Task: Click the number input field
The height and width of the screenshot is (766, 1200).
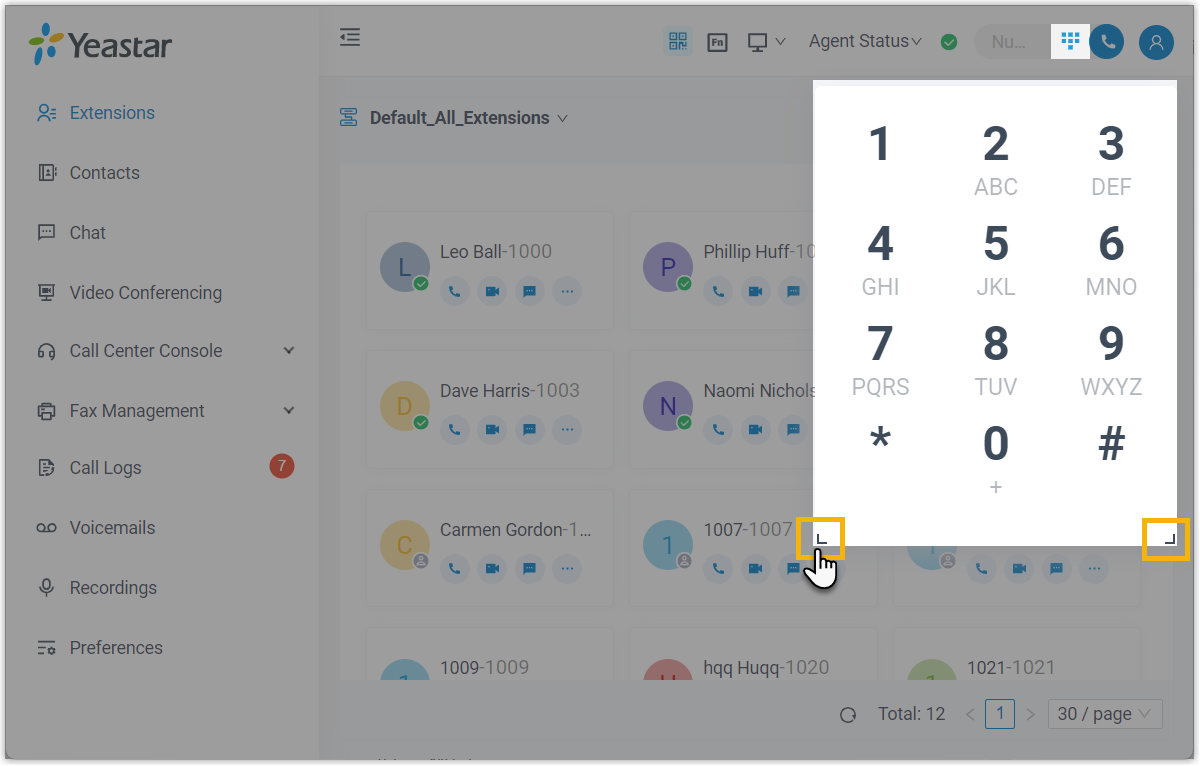Action: pos(1010,42)
